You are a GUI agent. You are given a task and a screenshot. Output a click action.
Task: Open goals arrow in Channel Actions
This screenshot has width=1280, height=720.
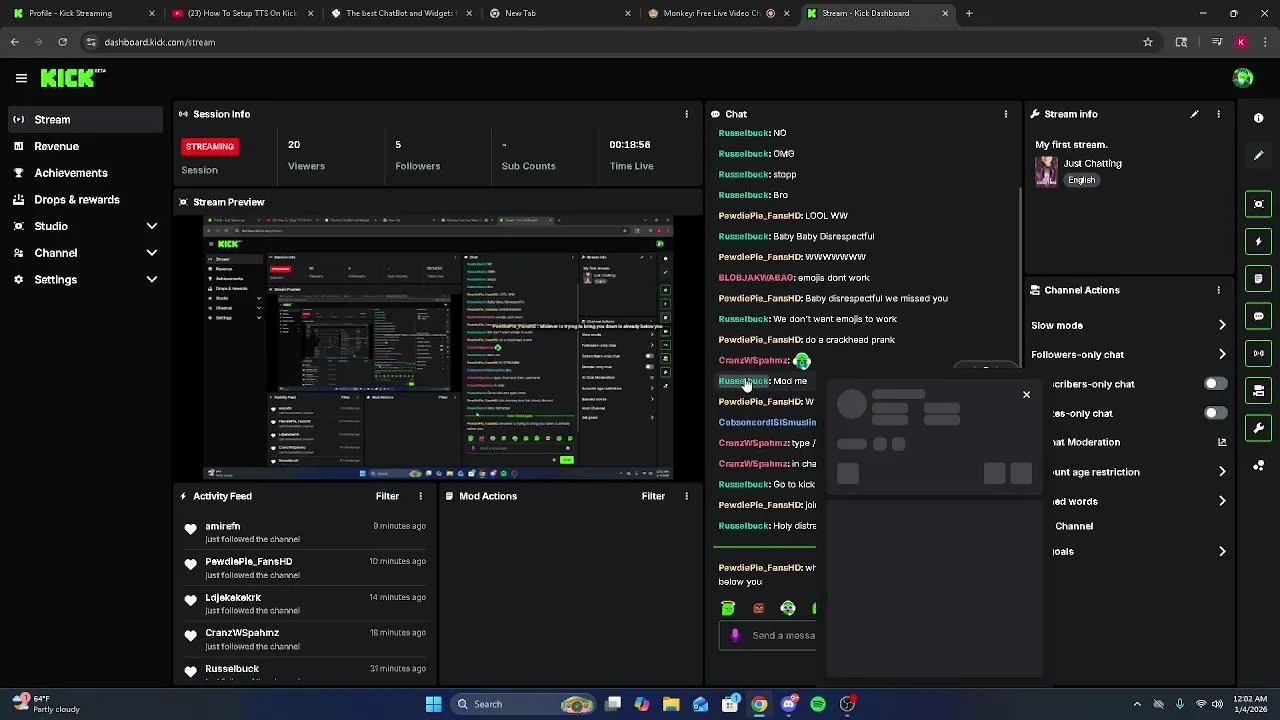(x=1222, y=551)
